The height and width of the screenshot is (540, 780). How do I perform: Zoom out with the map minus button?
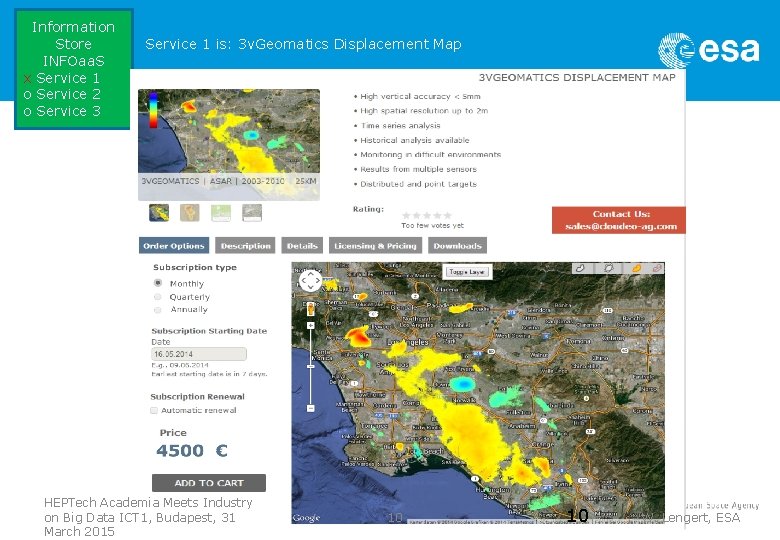coord(310,408)
